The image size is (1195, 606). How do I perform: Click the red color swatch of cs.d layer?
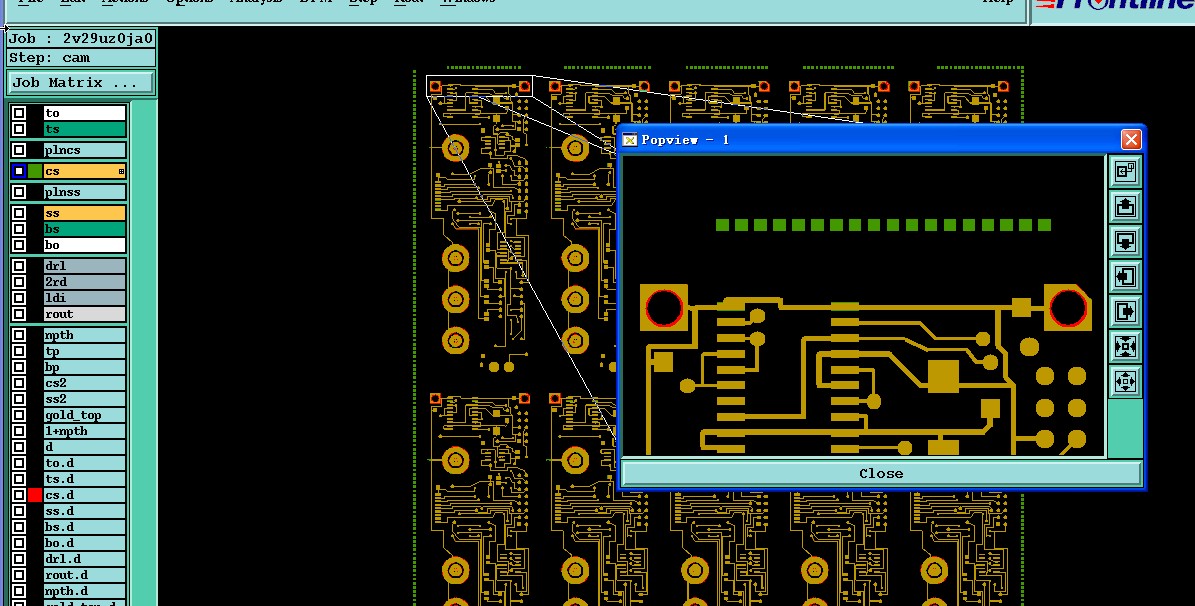(35, 495)
